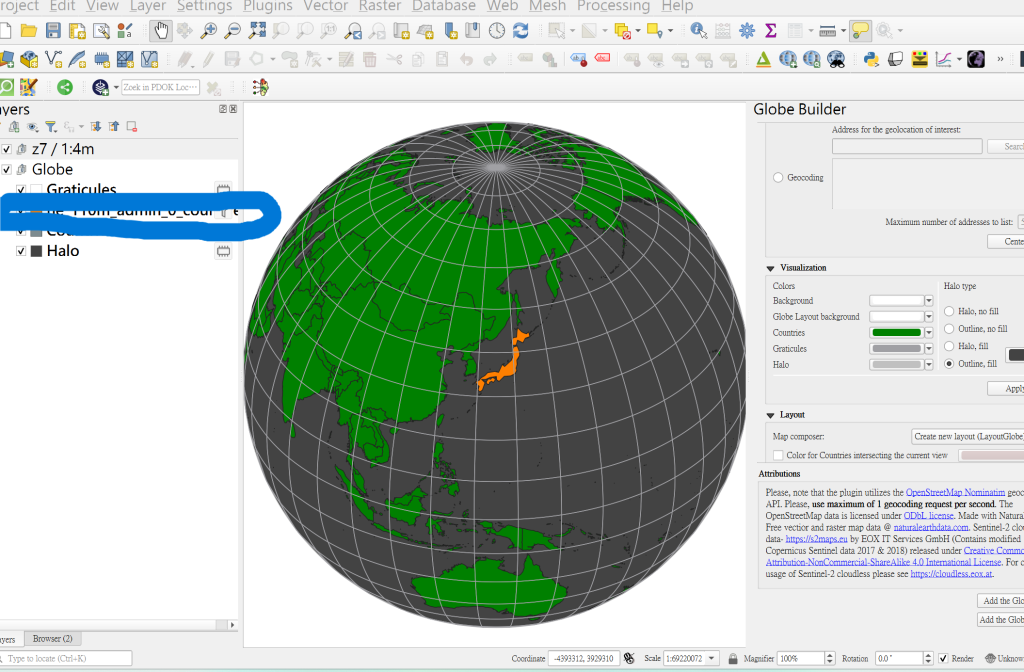
Task: Click the Save Project floppy icon
Action: click(x=53, y=31)
